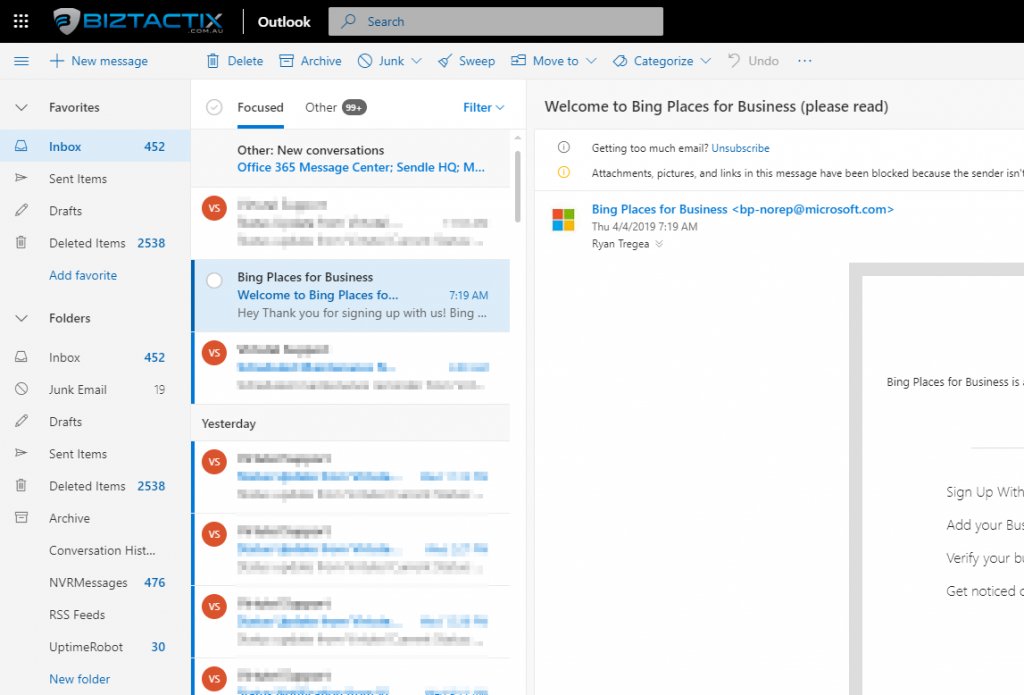Click the sender address bp-norep@microsoft.com
The height and width of the screenshot is (695, 1024).
point(812,209)
